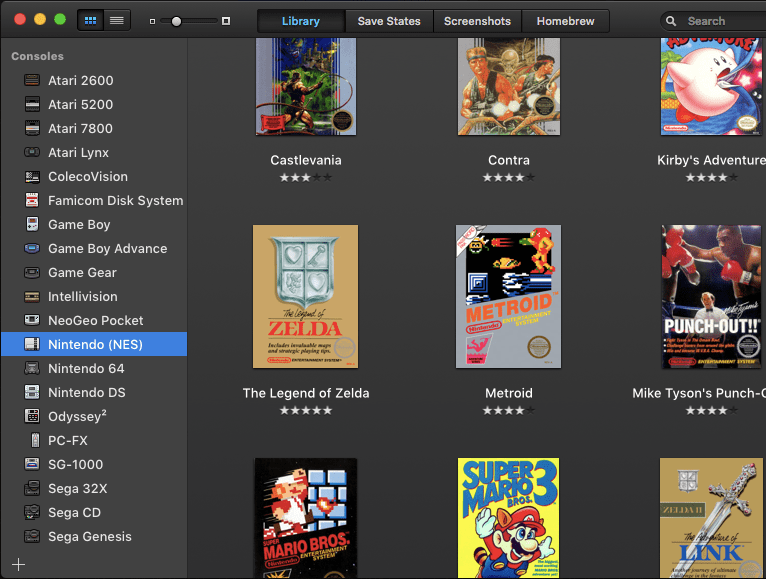This screenshot has width=766, height=579.
Task: Click the large-size icon beside slider
Action: point(226,21)
